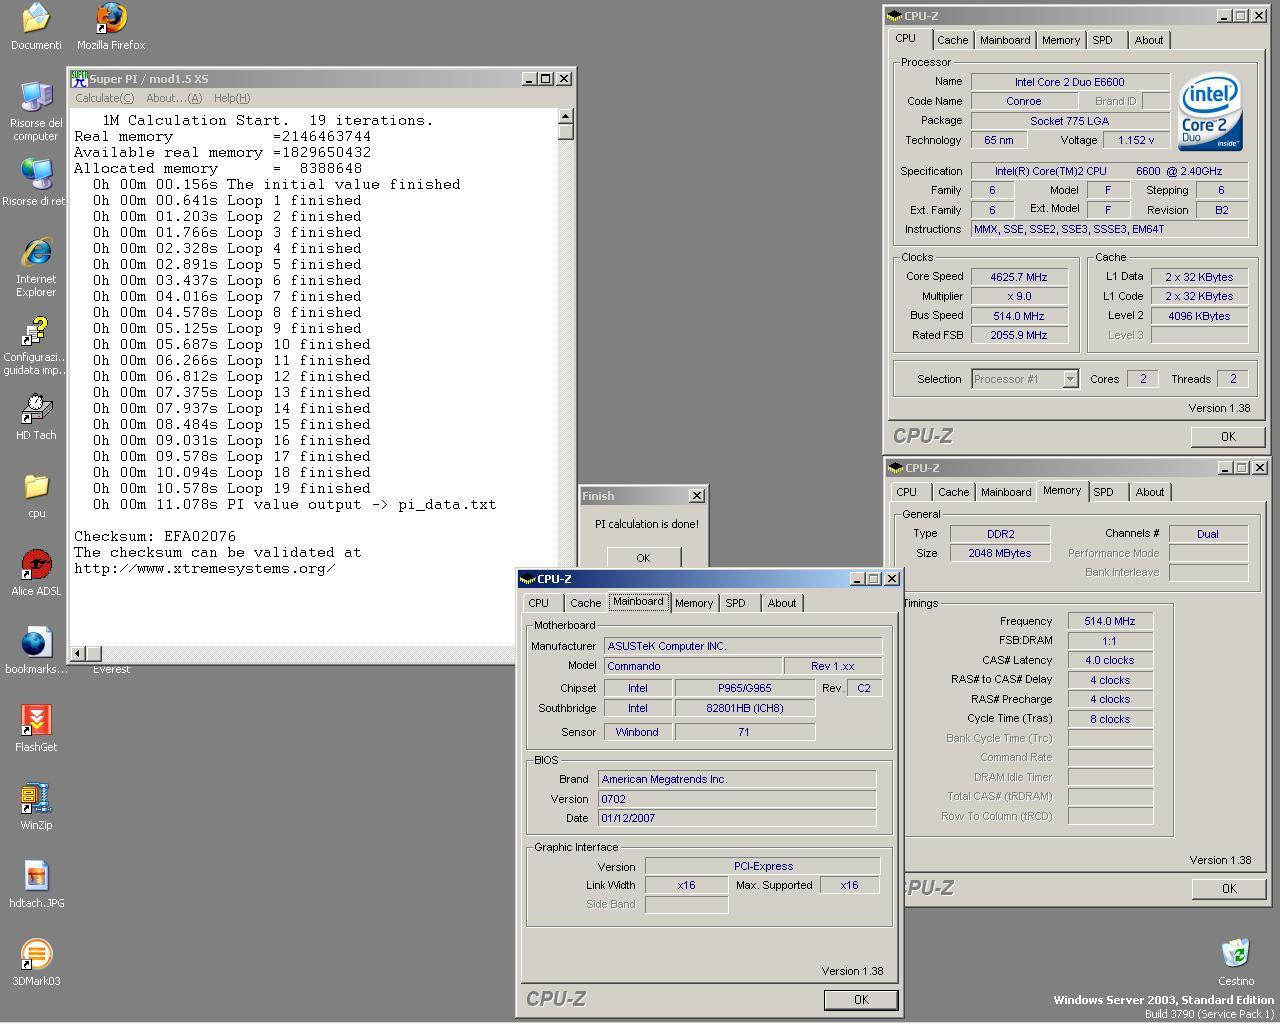Image resolution: width=1280 pixels, height=1024 pixels.
Task: Click OK in CPU-Z CPU window
Action: [x=1228, y=436]
